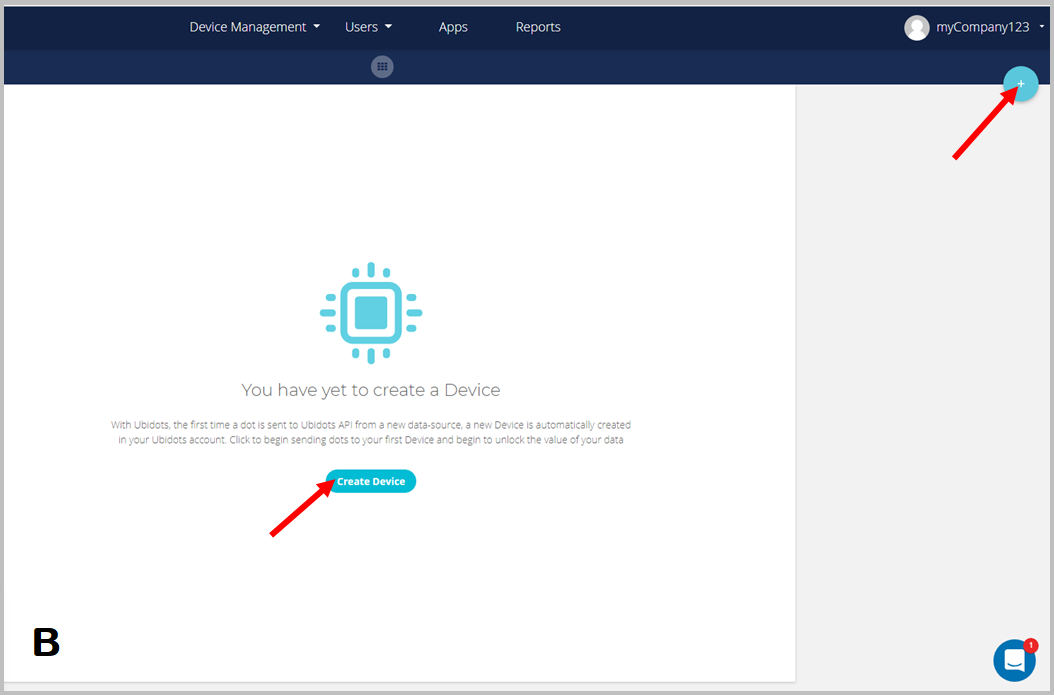1054x695 pixels.
Task: Expand the myCompany123 account dropdown
Action: [x=1043, y=27]
